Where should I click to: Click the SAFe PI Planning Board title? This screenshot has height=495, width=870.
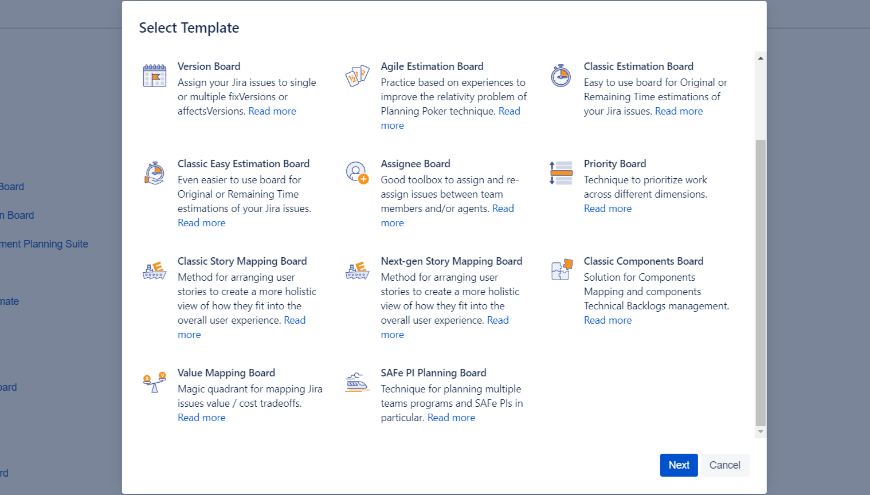(433, 373)
